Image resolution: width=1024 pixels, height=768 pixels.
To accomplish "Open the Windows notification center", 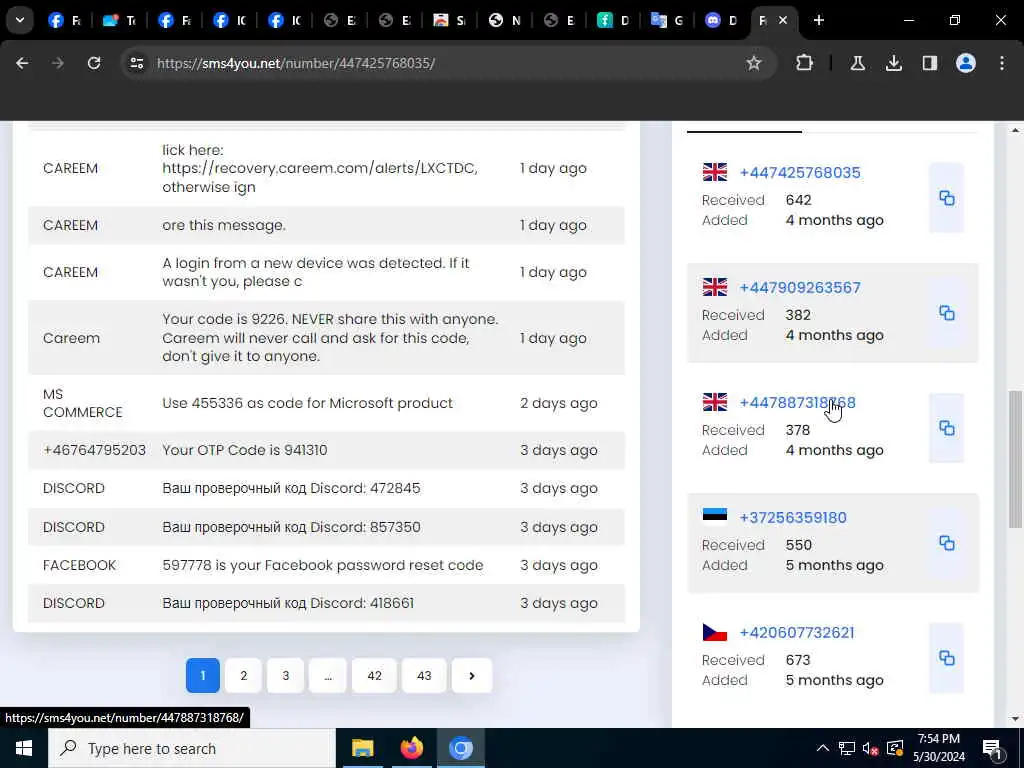I will (992, 748).
